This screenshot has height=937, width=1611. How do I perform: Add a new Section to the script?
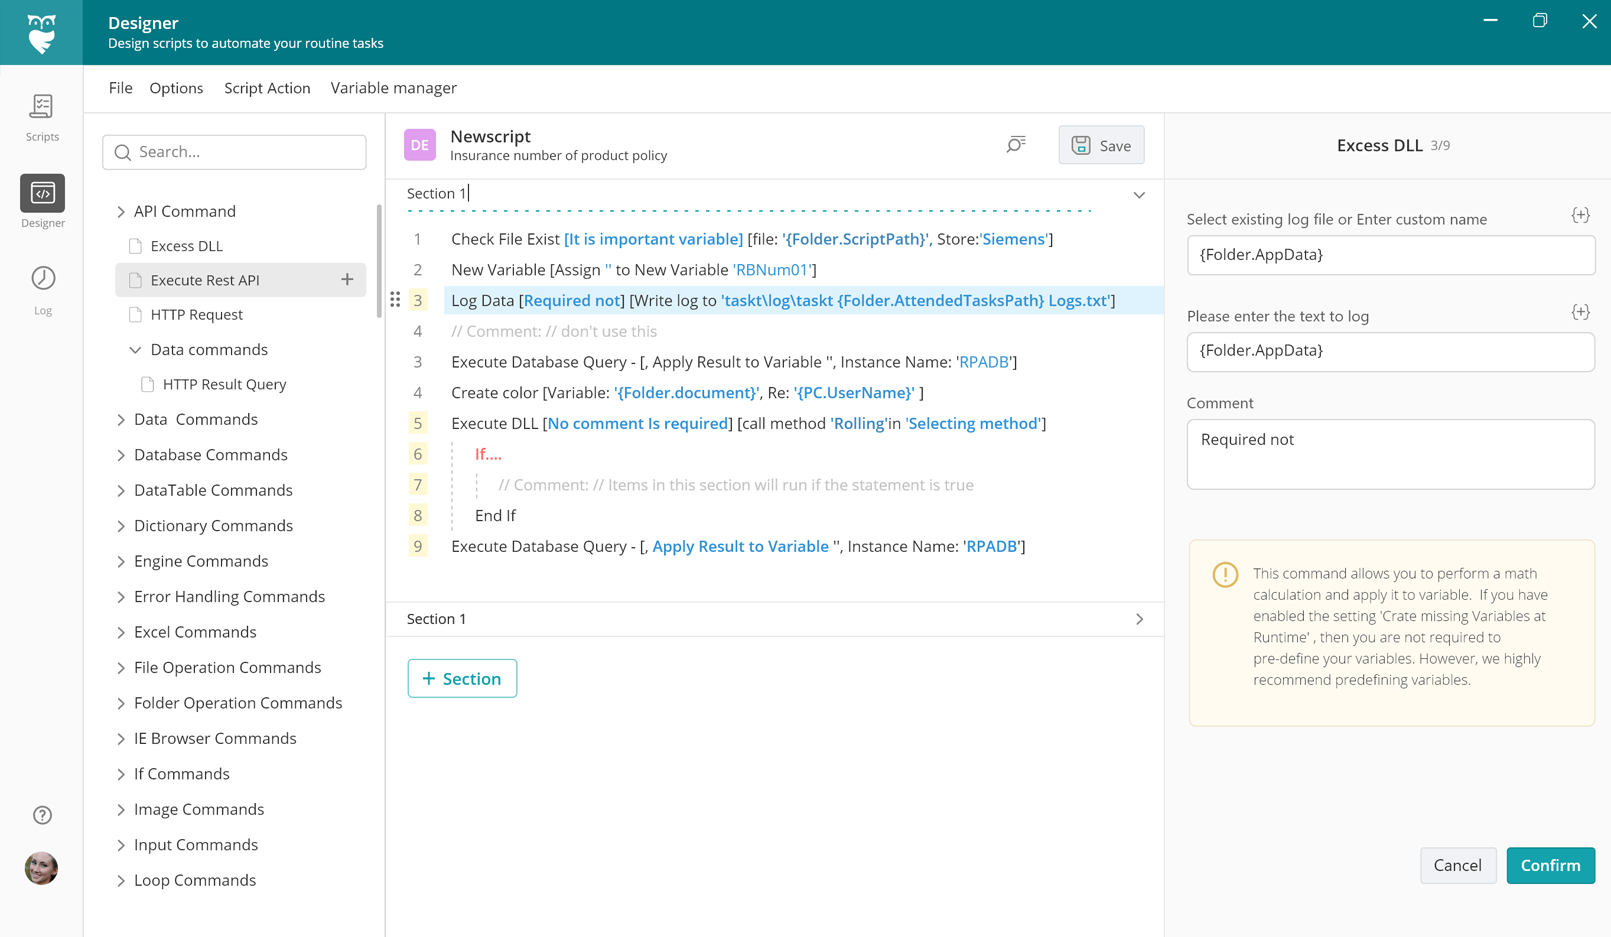pyautogui.click(x=462, y=678)
